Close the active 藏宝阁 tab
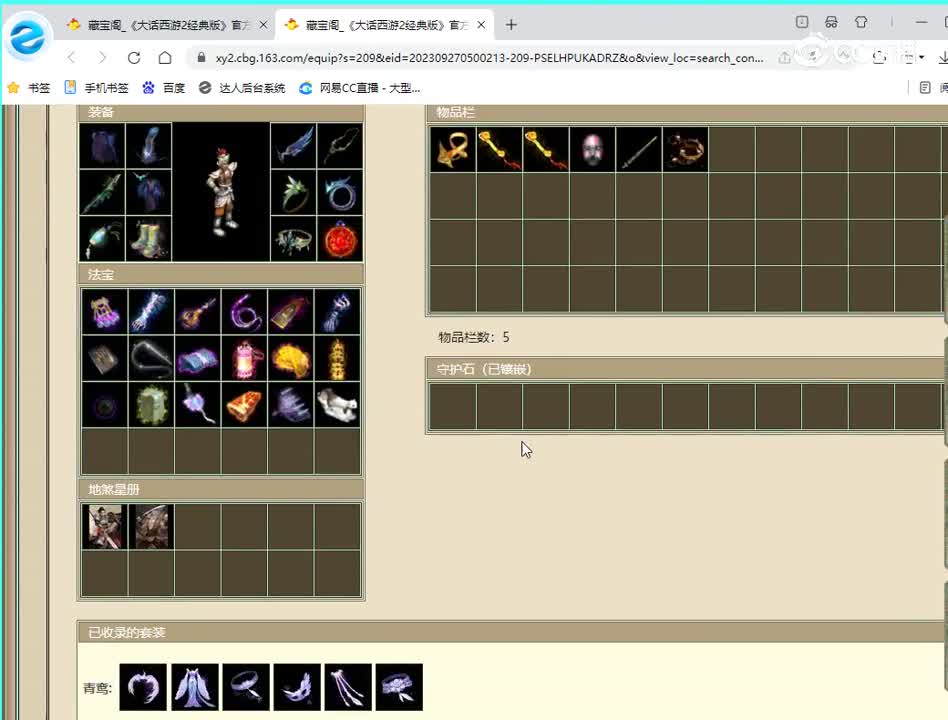Viewport: 948px width, 720px height. (x=481, y=25)
